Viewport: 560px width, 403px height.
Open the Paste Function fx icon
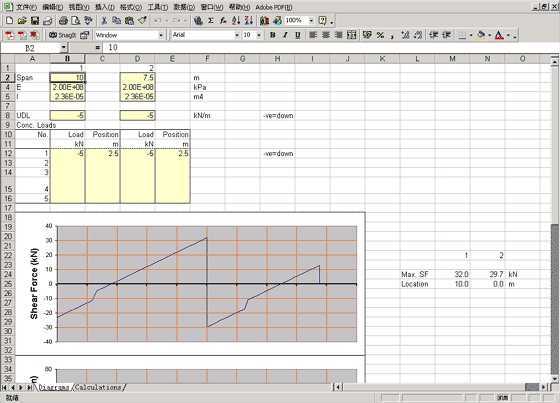223,21
